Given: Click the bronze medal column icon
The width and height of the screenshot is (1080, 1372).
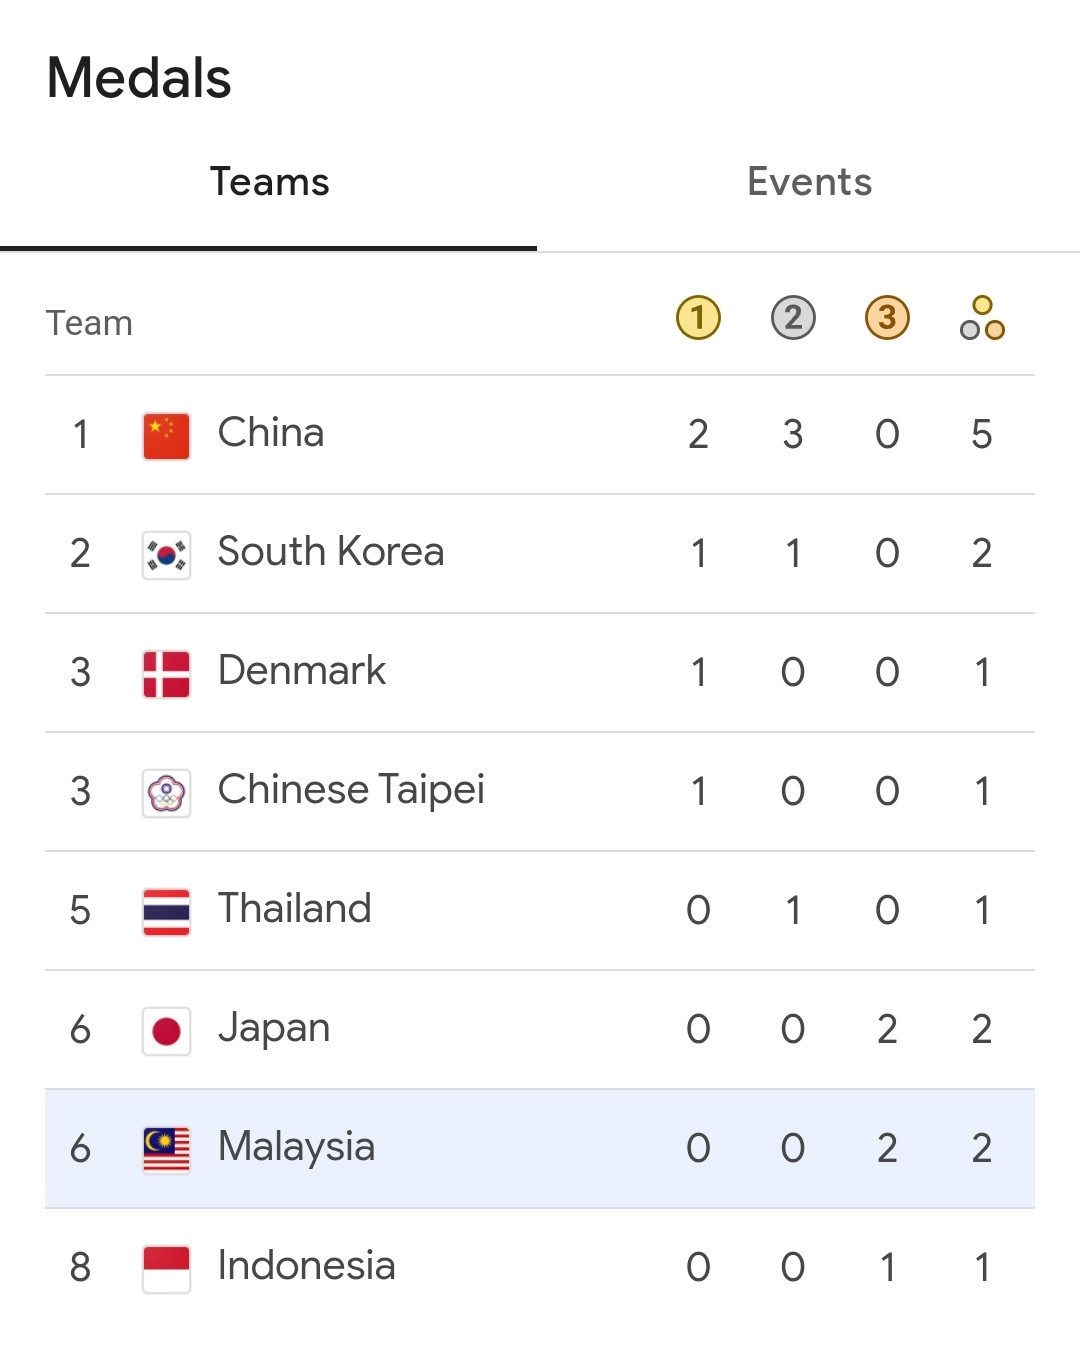Looking at the screenshot, I should pos(887,318).
